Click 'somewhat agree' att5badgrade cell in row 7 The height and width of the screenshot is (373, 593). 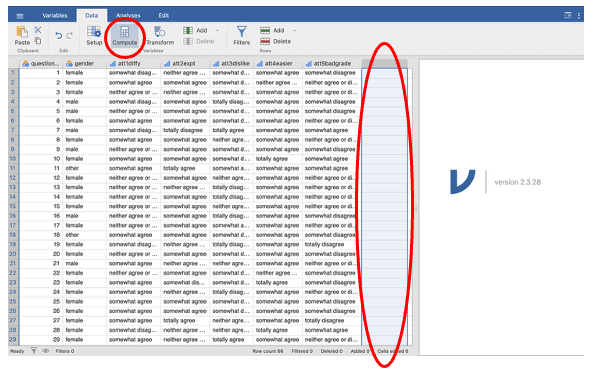click(332, 130)
